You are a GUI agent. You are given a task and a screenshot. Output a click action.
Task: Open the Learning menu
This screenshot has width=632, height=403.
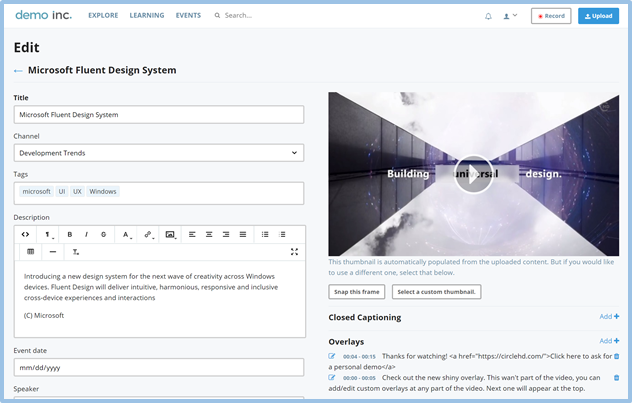click(147, 15)
